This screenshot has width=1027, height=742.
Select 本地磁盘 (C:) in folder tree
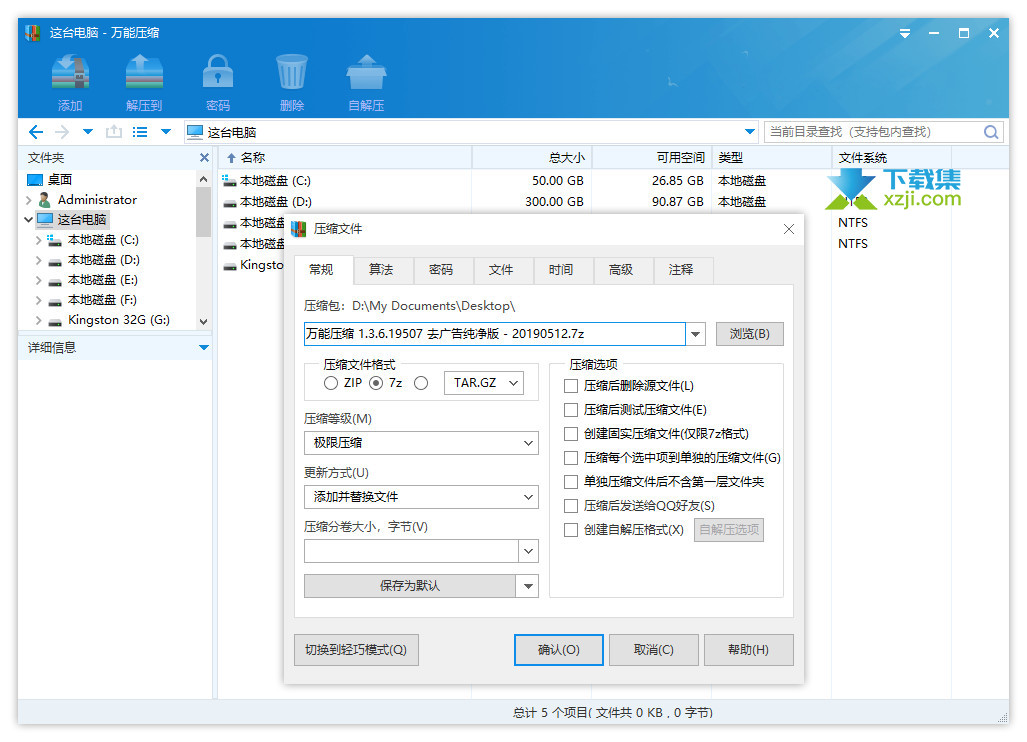tap(103, 240)
